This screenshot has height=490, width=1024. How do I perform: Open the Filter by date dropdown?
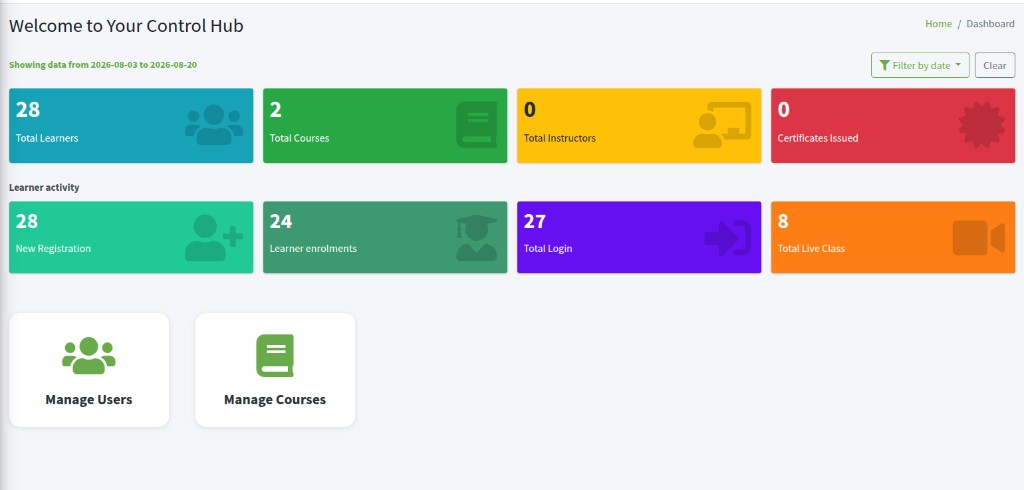(920, 65)
